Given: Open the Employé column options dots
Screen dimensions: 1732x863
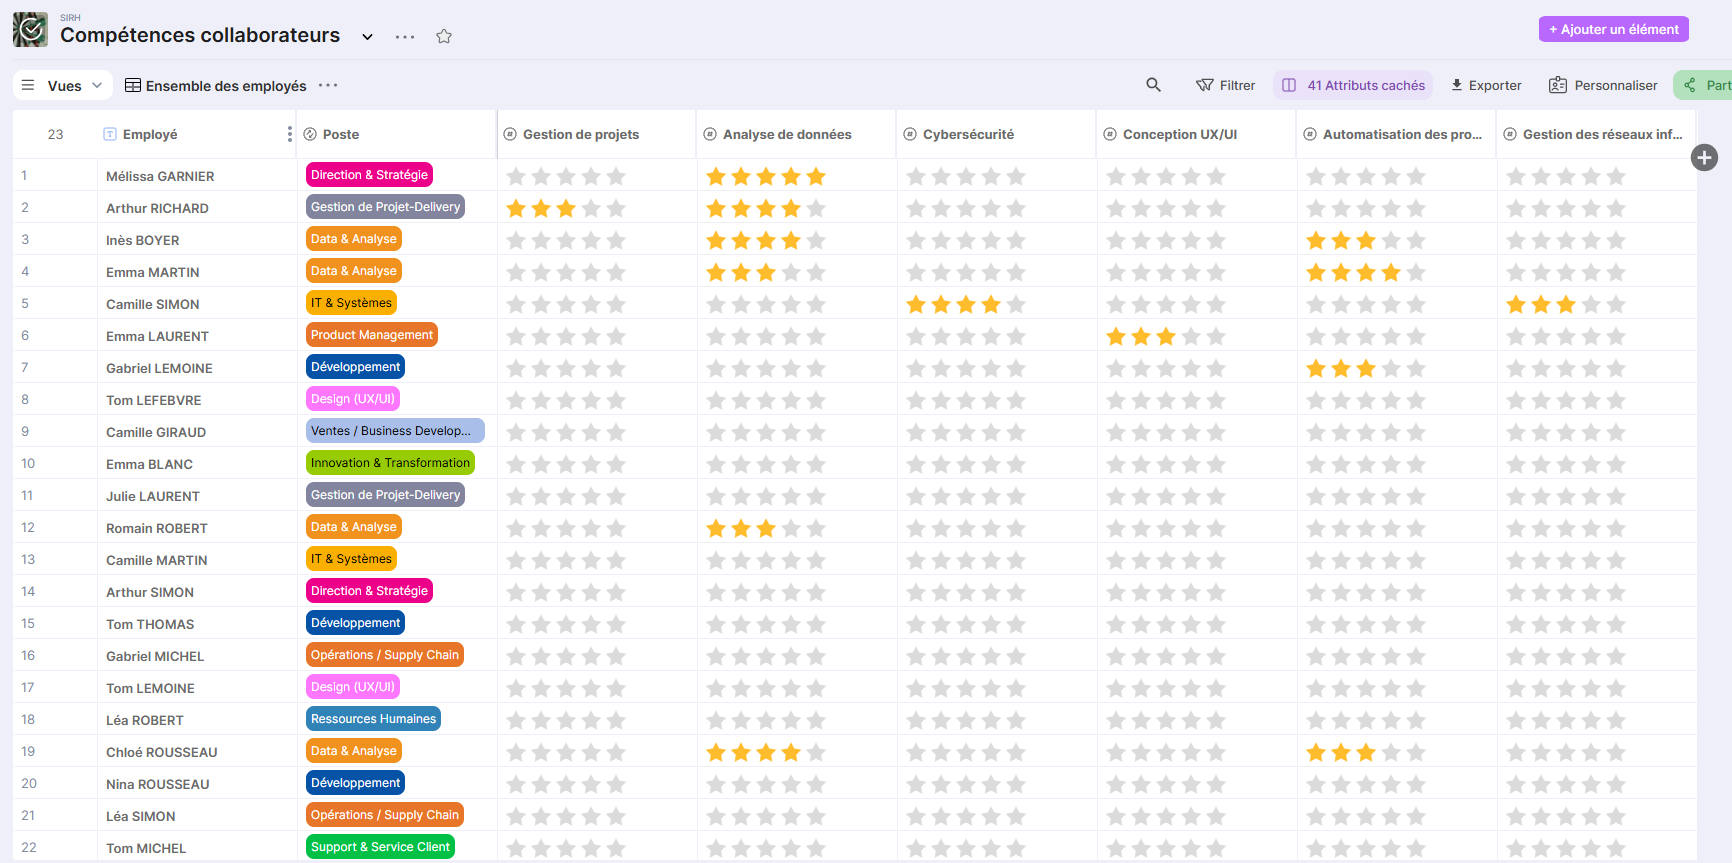Looking at the screenshot, I should [289, 134].
